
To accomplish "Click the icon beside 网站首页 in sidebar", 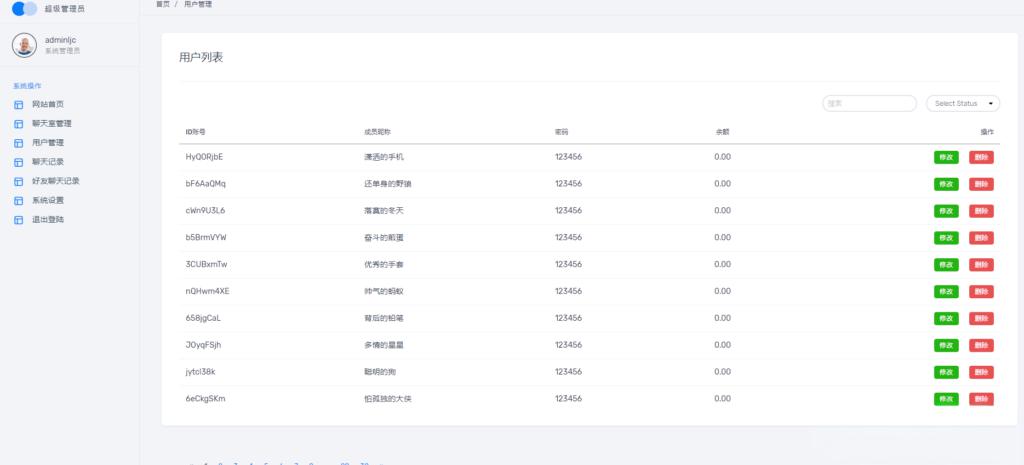I will point(18,104).
